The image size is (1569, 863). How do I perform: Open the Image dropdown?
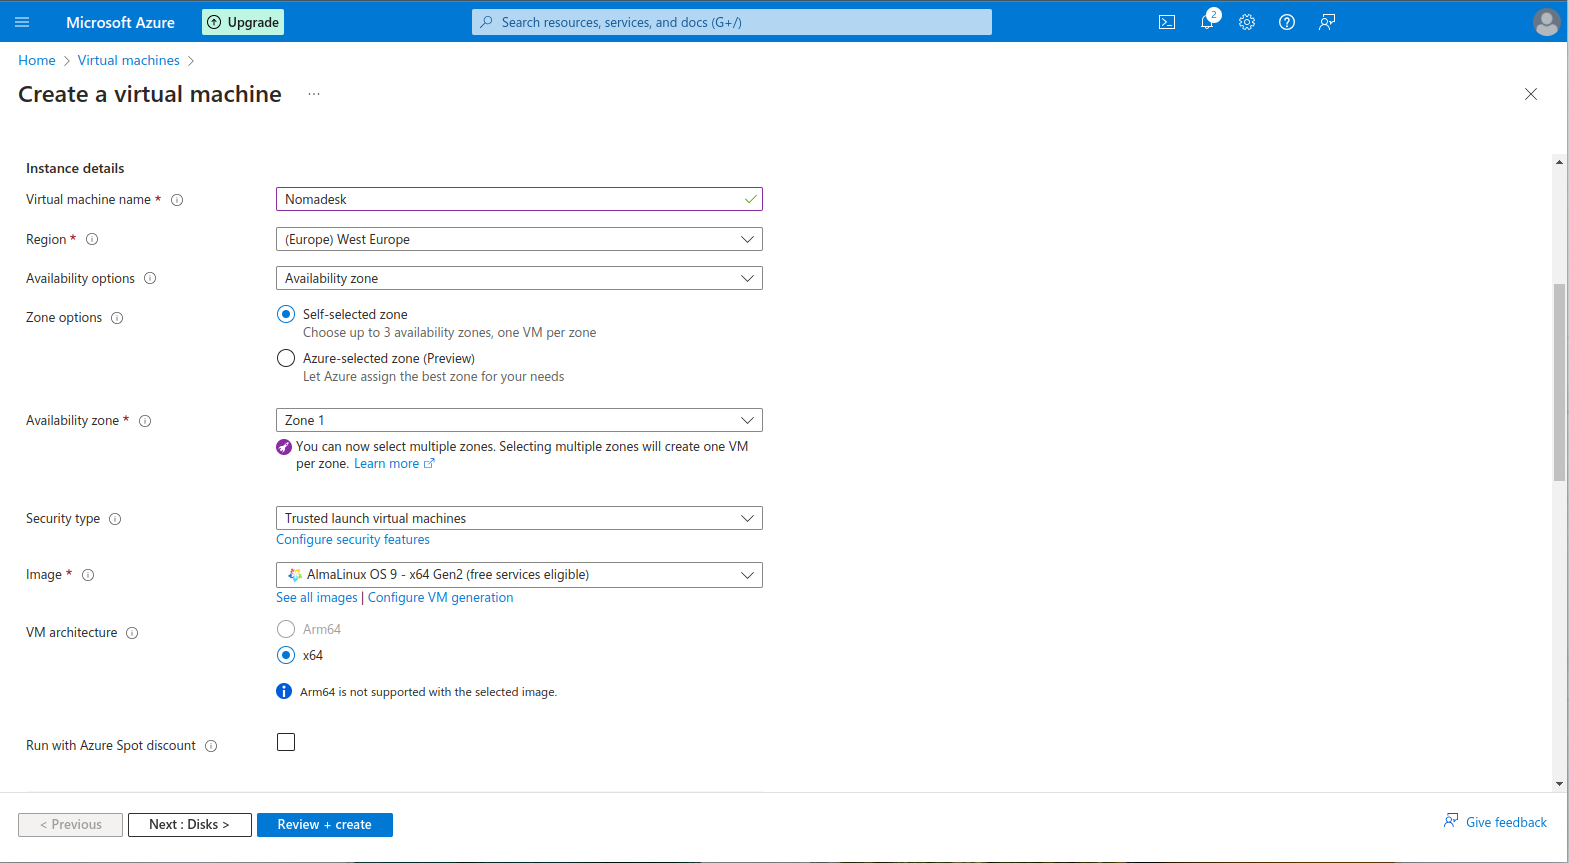tap(519, 575)
